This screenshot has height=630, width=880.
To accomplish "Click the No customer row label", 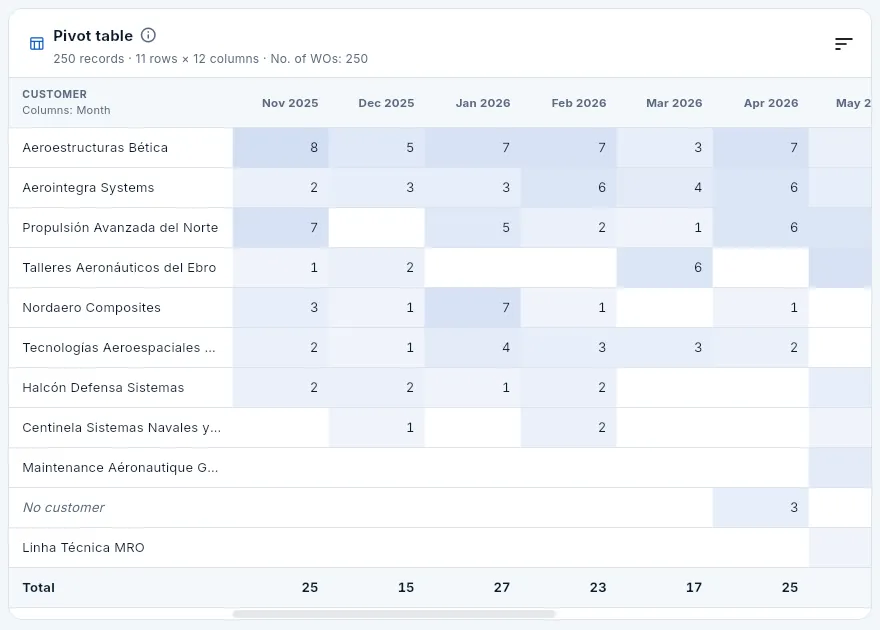I will coord(63,508).
